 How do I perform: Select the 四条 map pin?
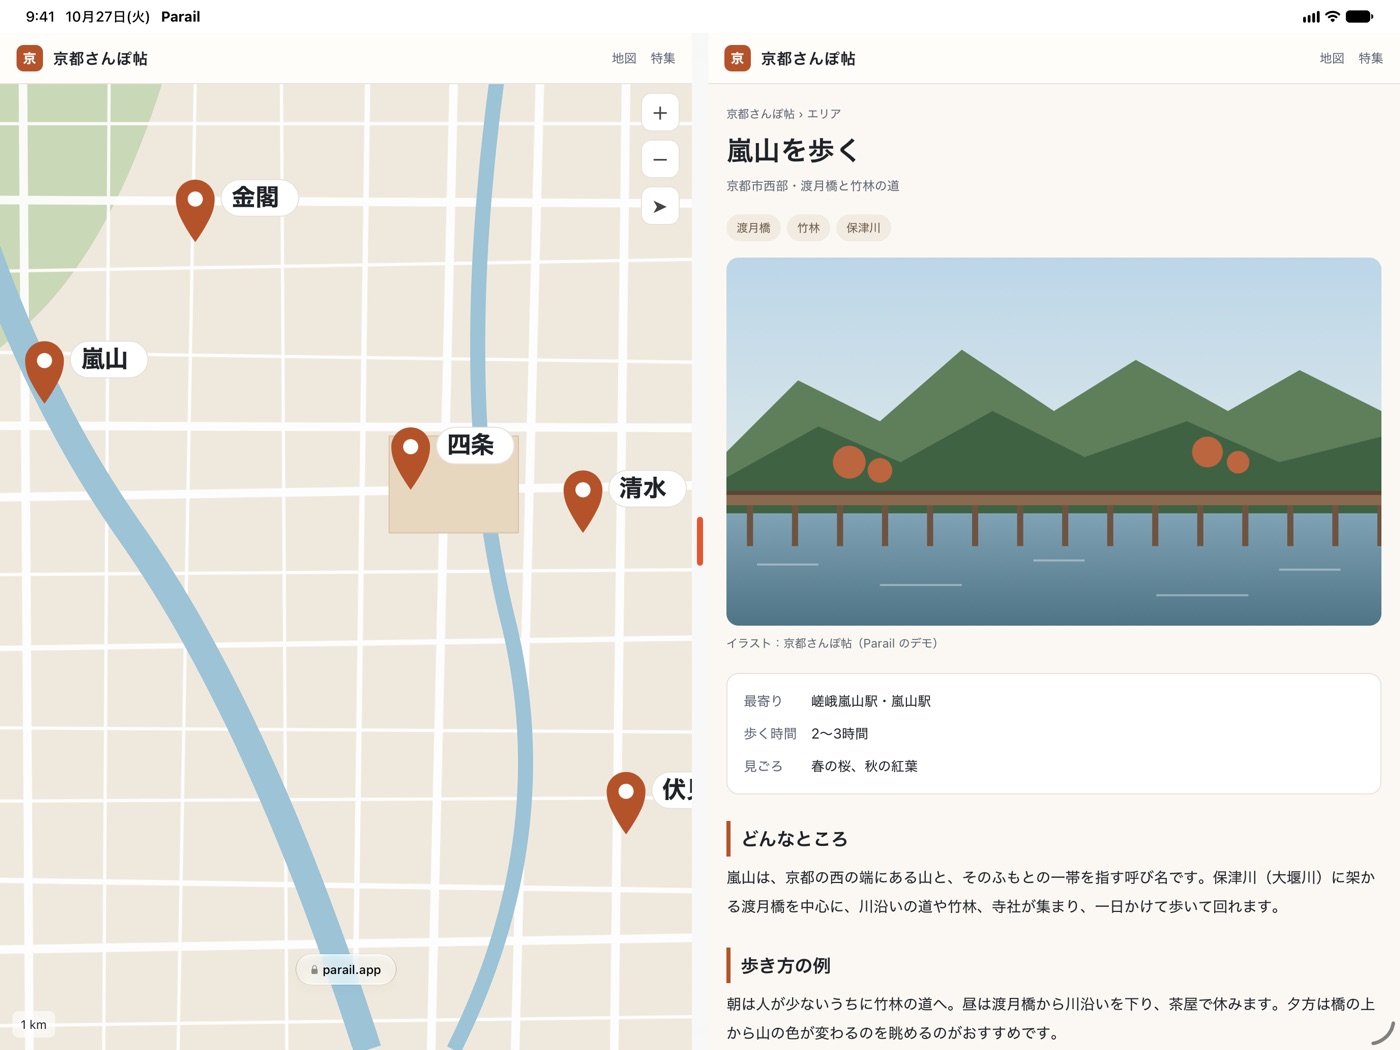click(x=410, y=457)
